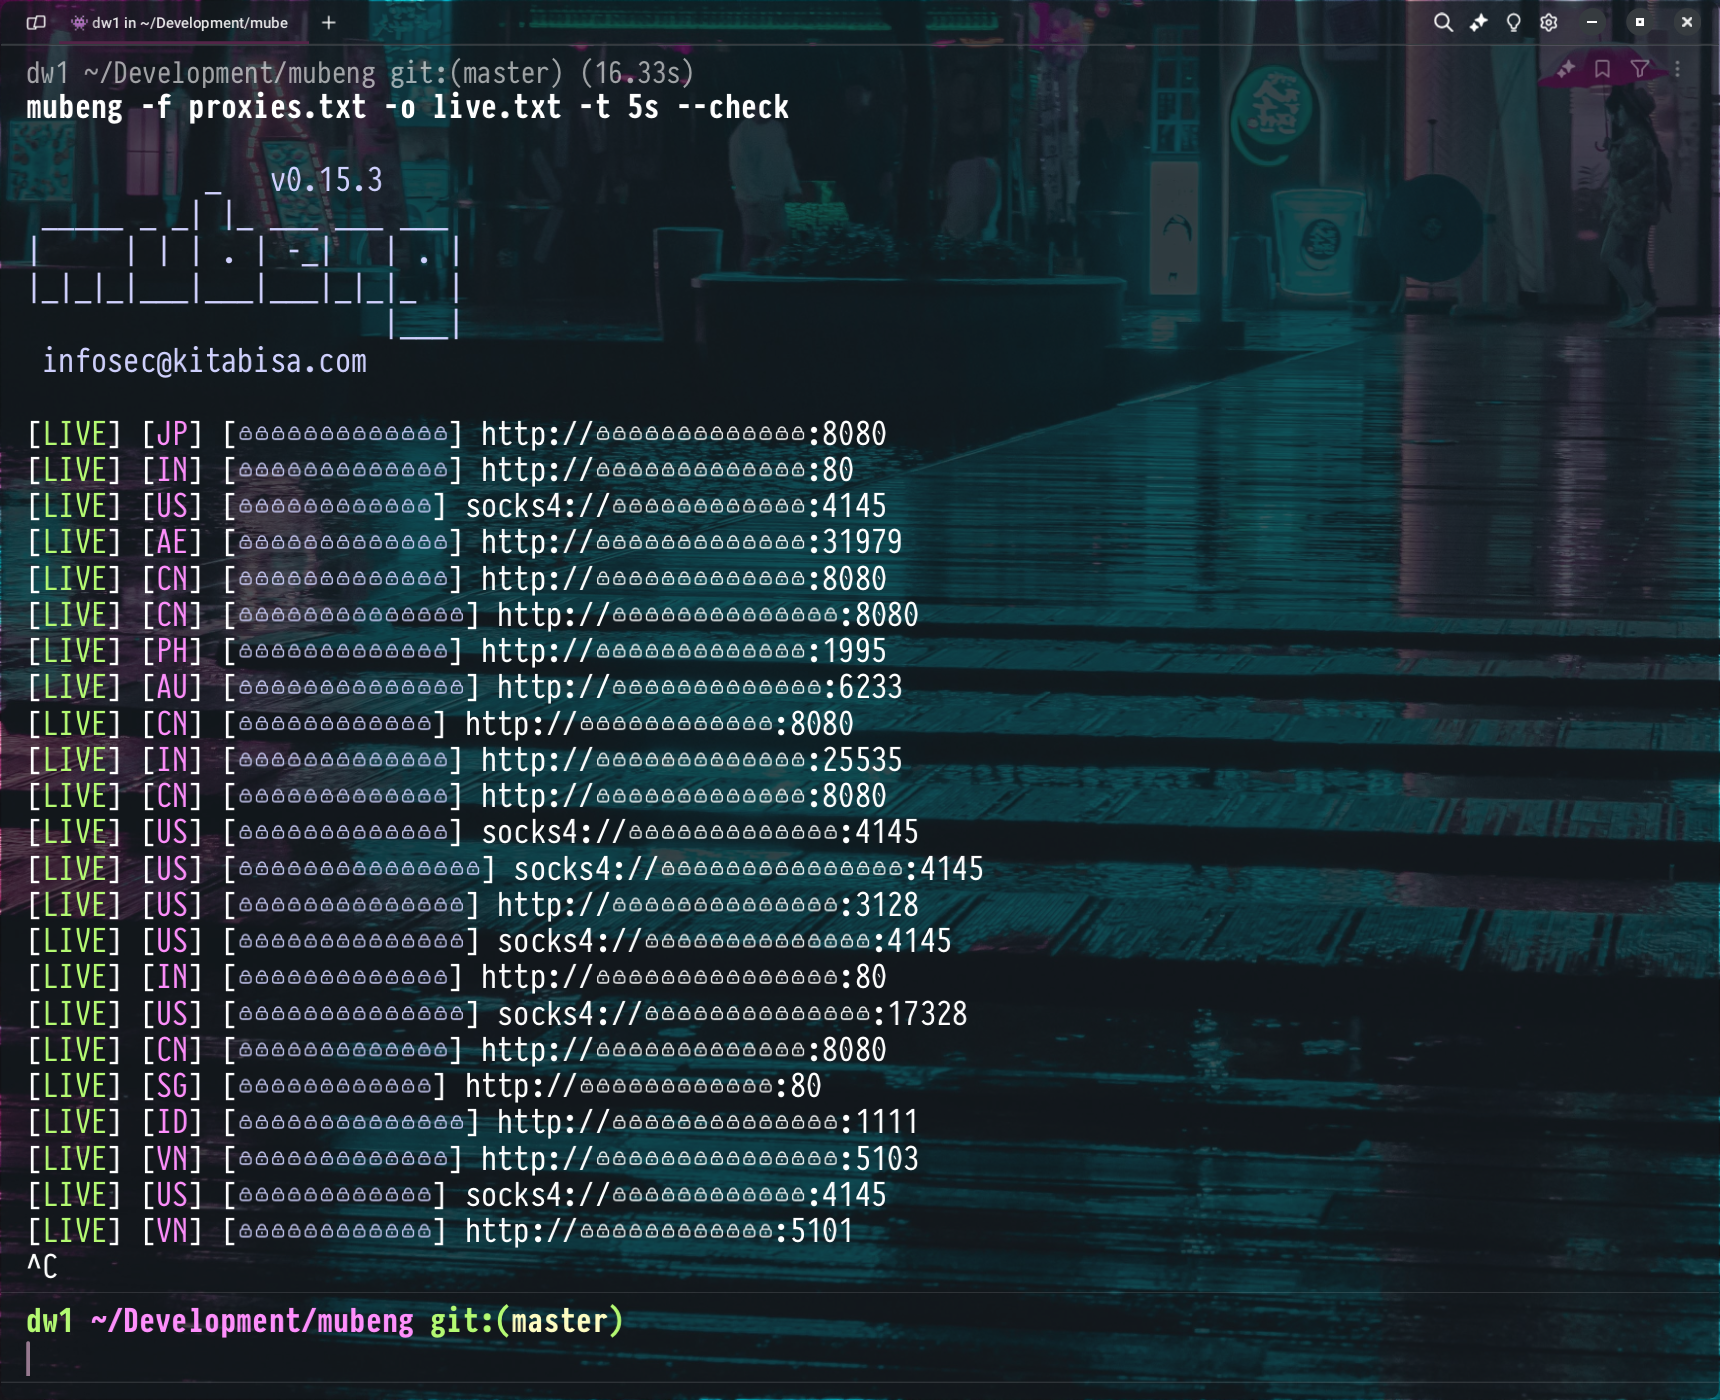Open the AI sparkles icon in title bar
The image size is (1720, 1400).
[x=1478, y=22]
